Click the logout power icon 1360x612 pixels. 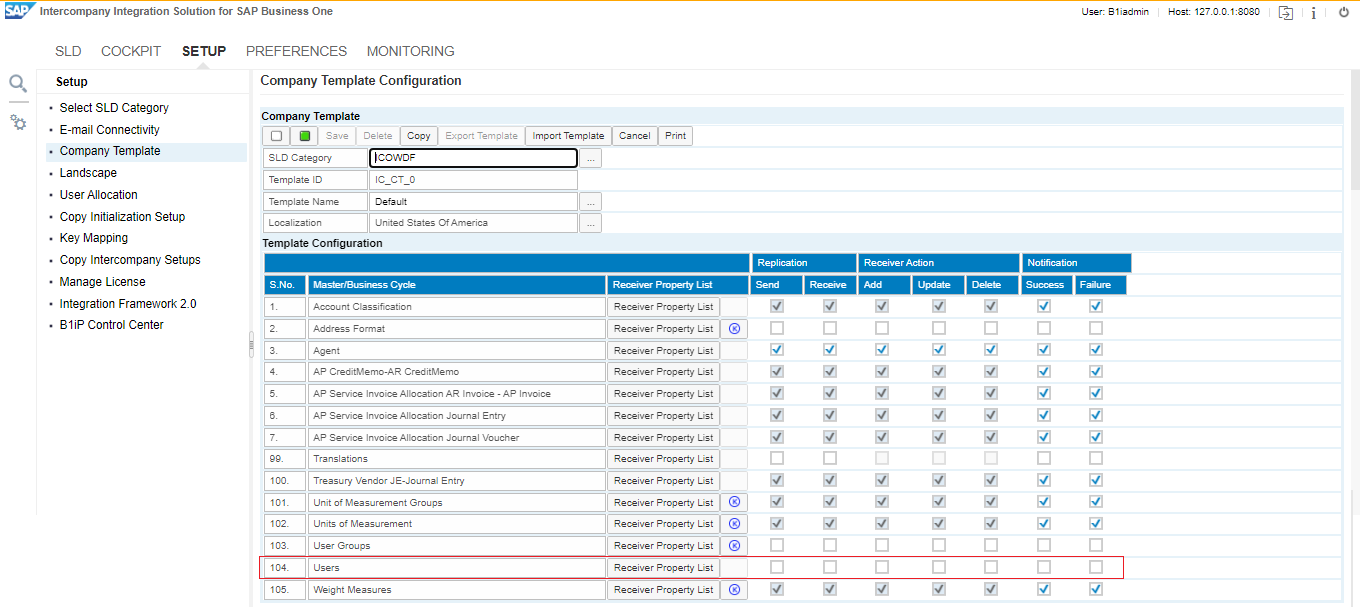(x=1343, y=12)
